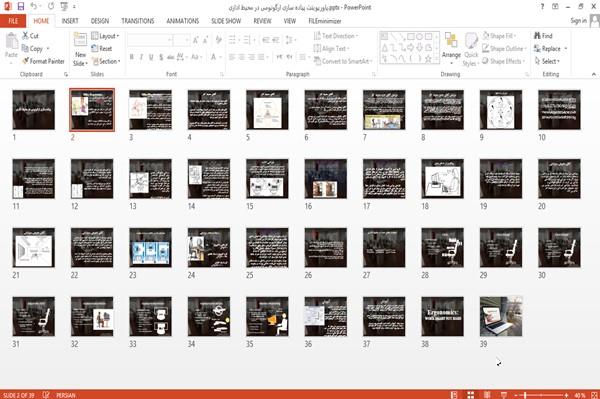This screenshot has height=399, width=600.
Task: Click the Undo arrow in title bar
Action: (x=34, y=7)
